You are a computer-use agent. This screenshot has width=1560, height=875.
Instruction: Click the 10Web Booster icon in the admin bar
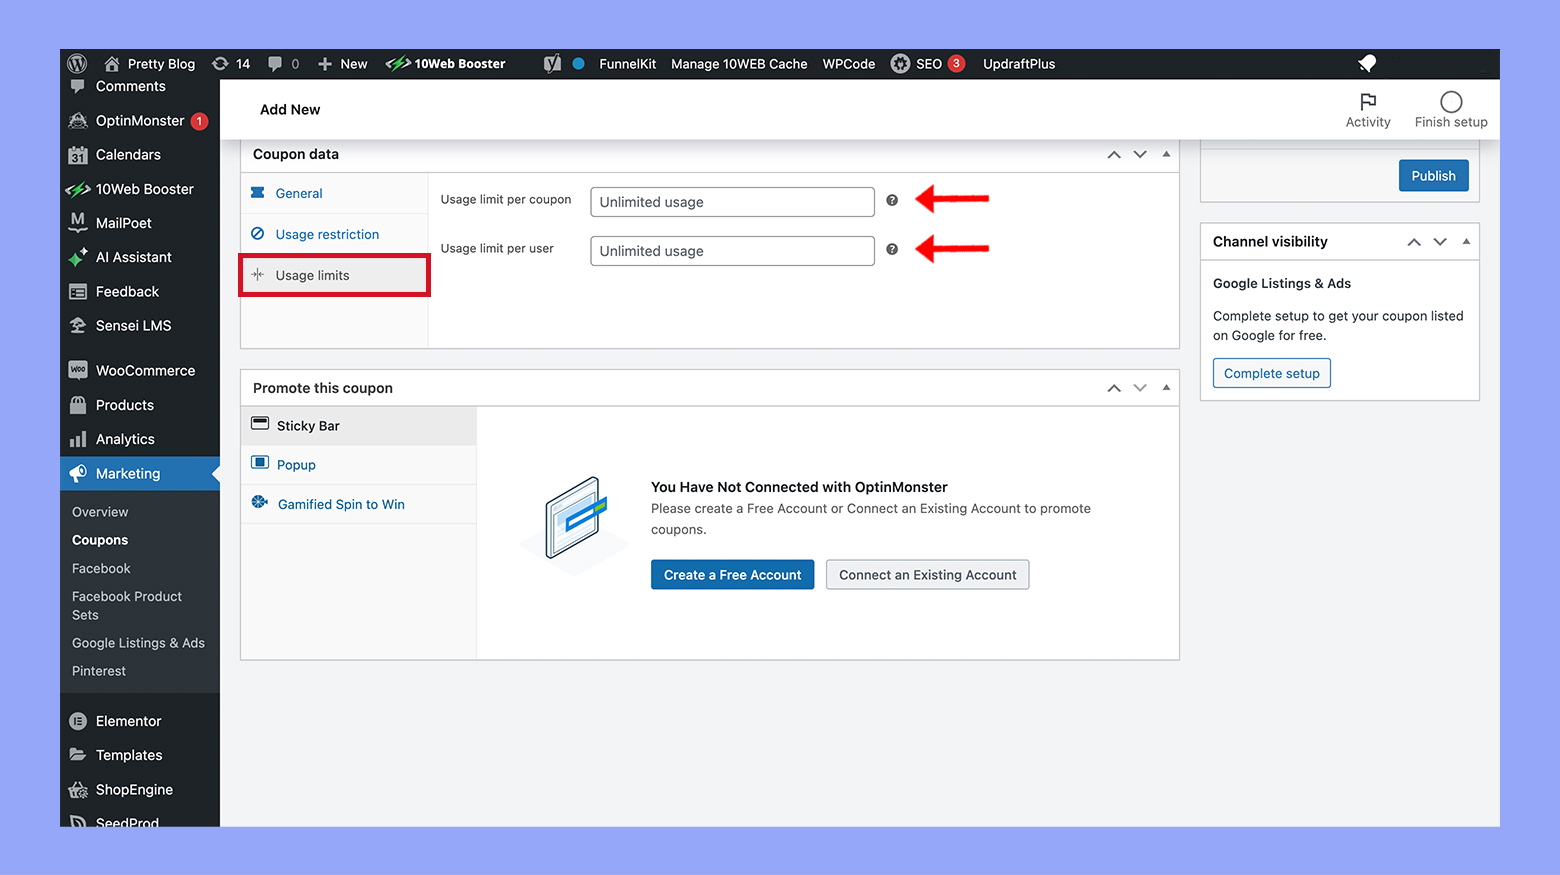(399, 63)
